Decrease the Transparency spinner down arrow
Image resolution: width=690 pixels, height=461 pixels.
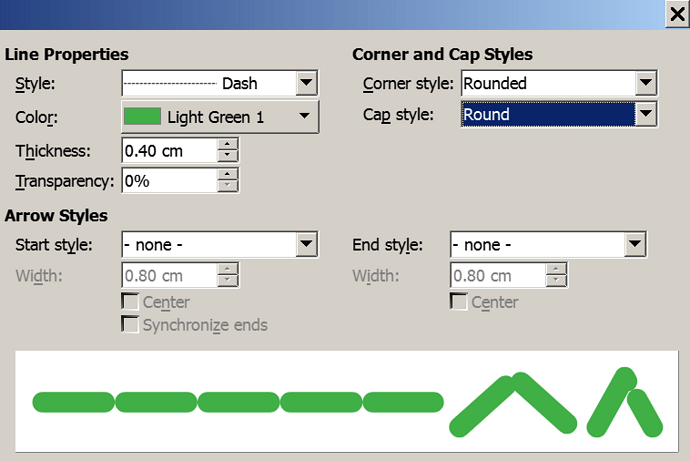(228, 186)
